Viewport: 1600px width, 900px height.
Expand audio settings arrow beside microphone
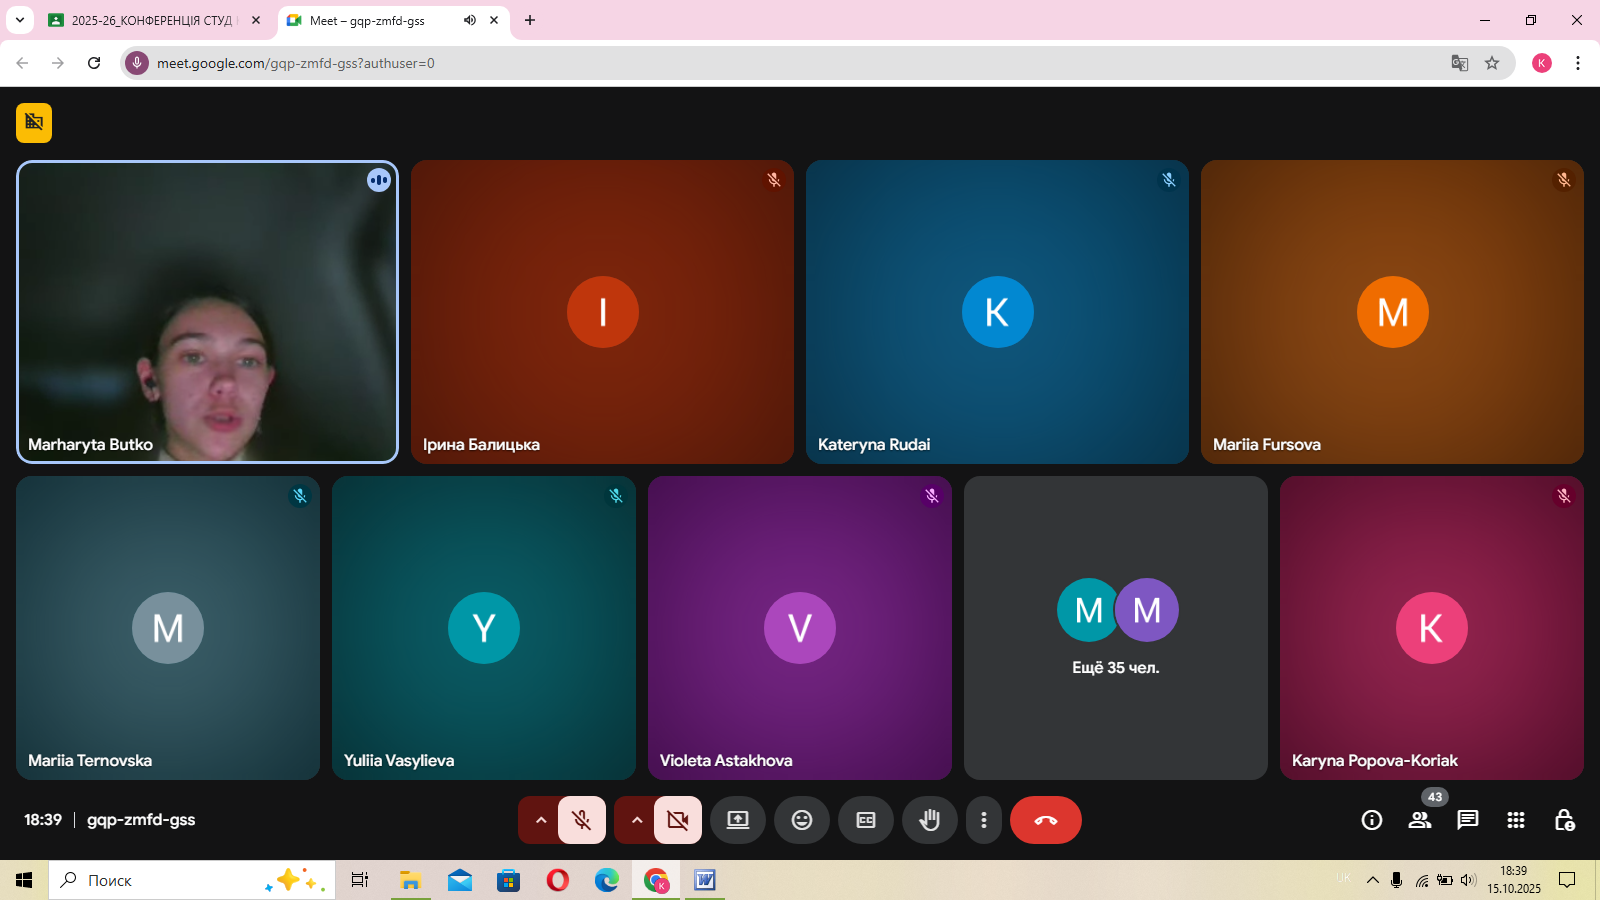541,820
